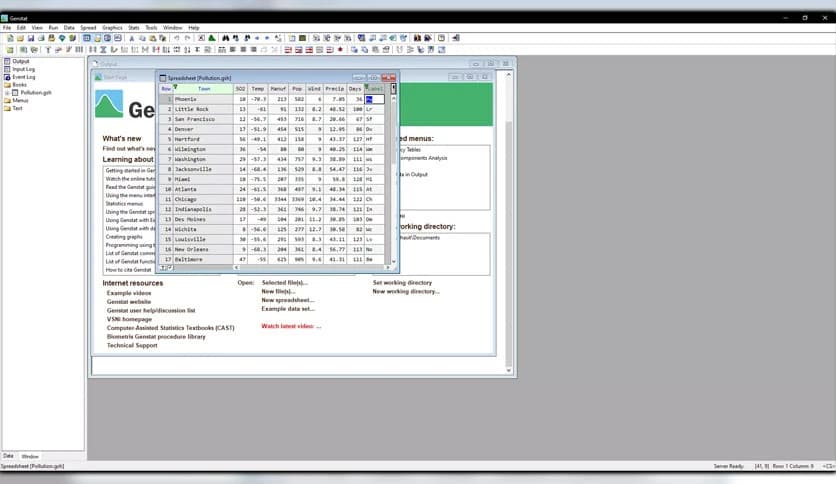Viewport: 836px width, 484px height.
Task: Click the Input Log item in sidebar
Action: [23, 69]
